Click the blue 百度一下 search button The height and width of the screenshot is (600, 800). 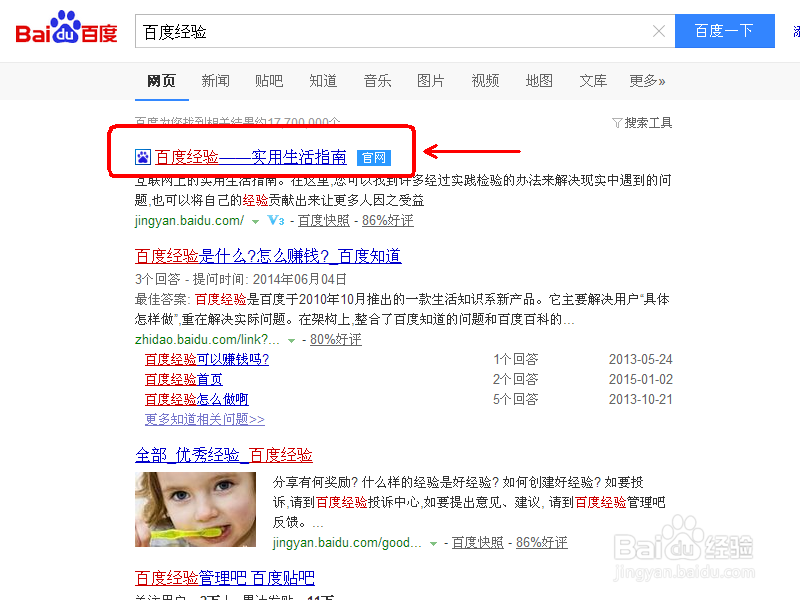pyautogui.click(x=724, y=31)
